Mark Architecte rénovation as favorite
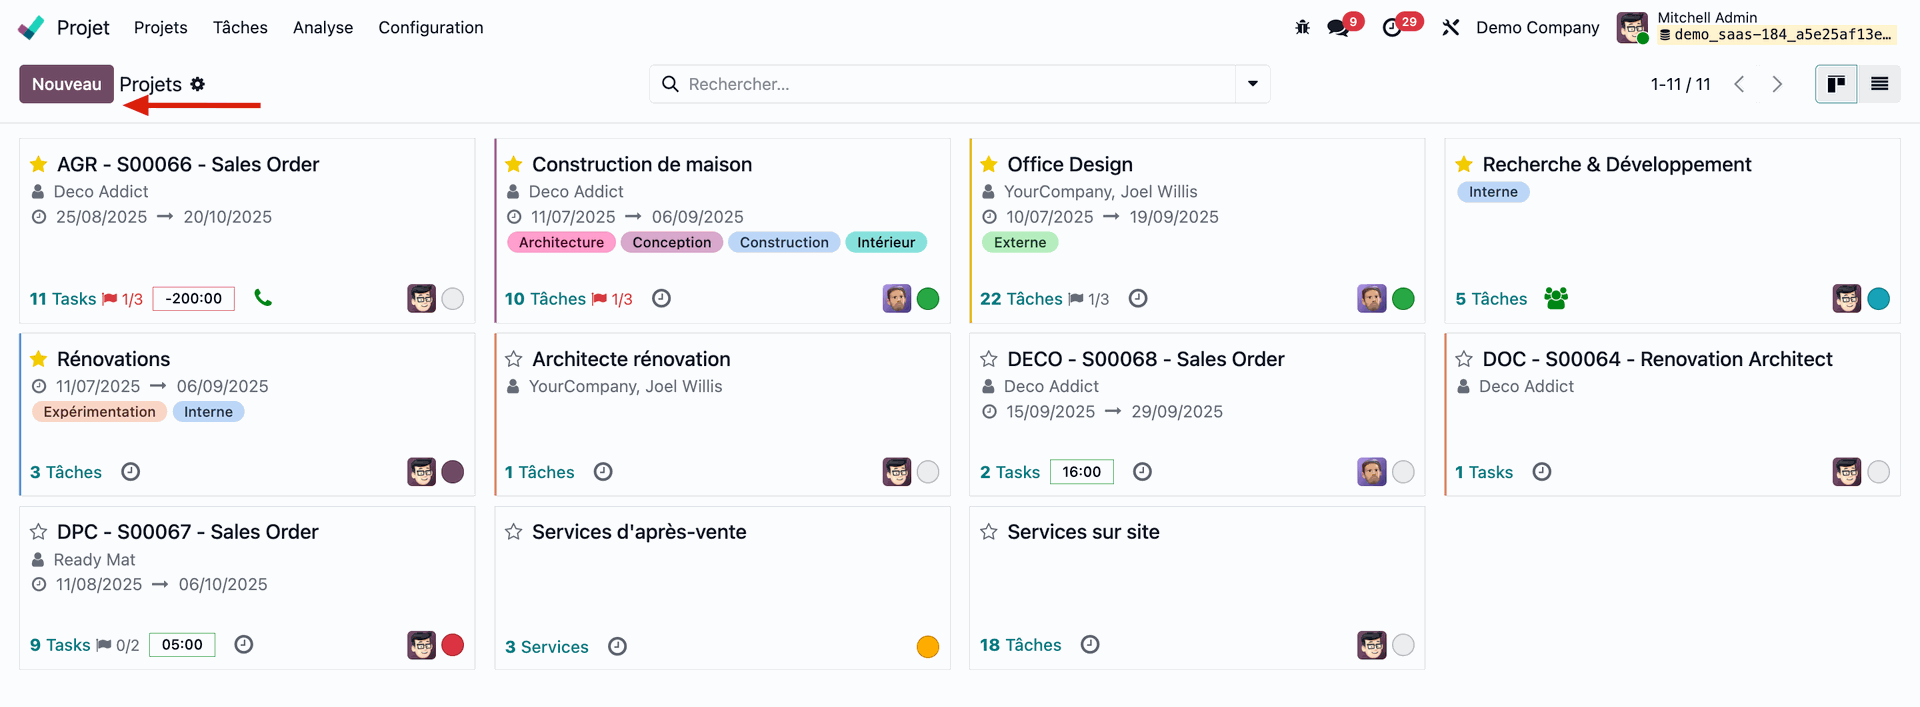The width and height of the screenshot is (1920, 707). tap(514, 359)
